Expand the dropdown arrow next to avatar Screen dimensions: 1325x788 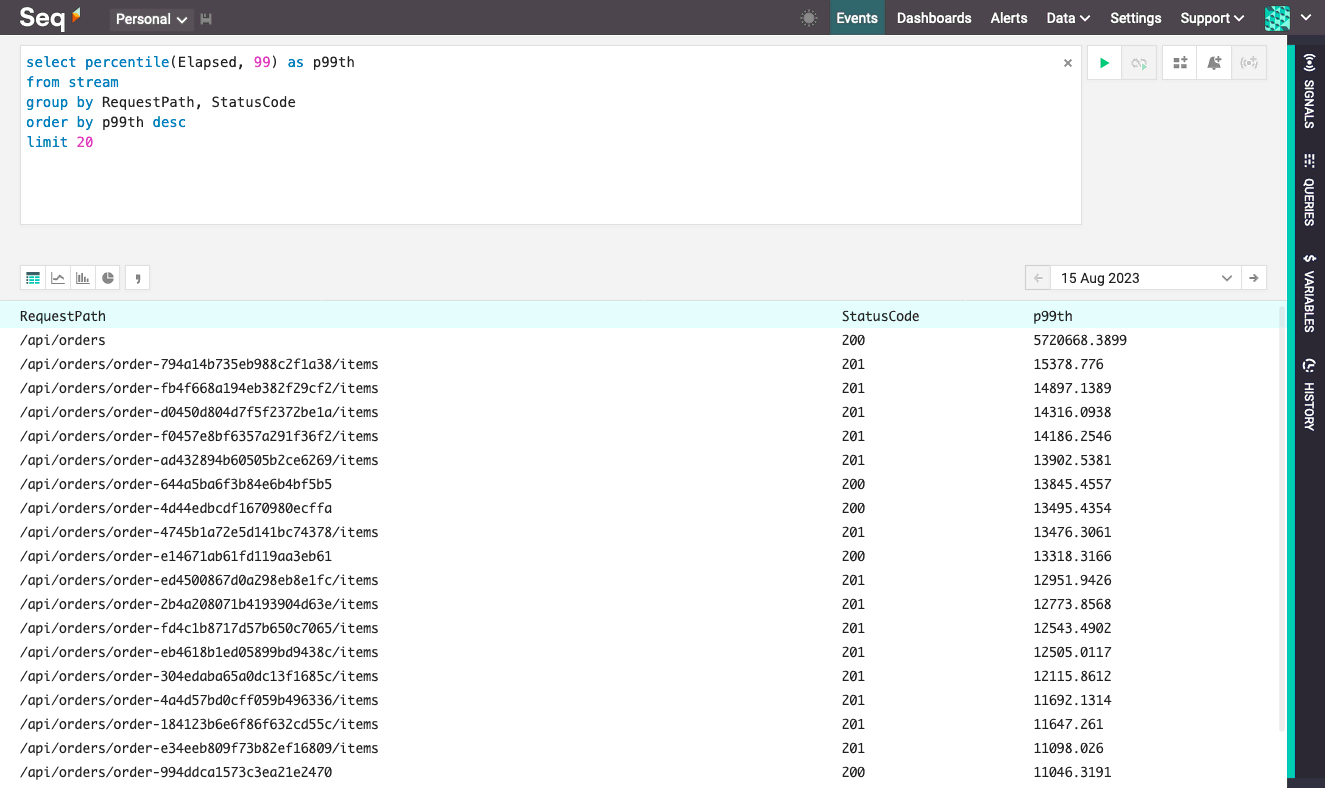1305,18
